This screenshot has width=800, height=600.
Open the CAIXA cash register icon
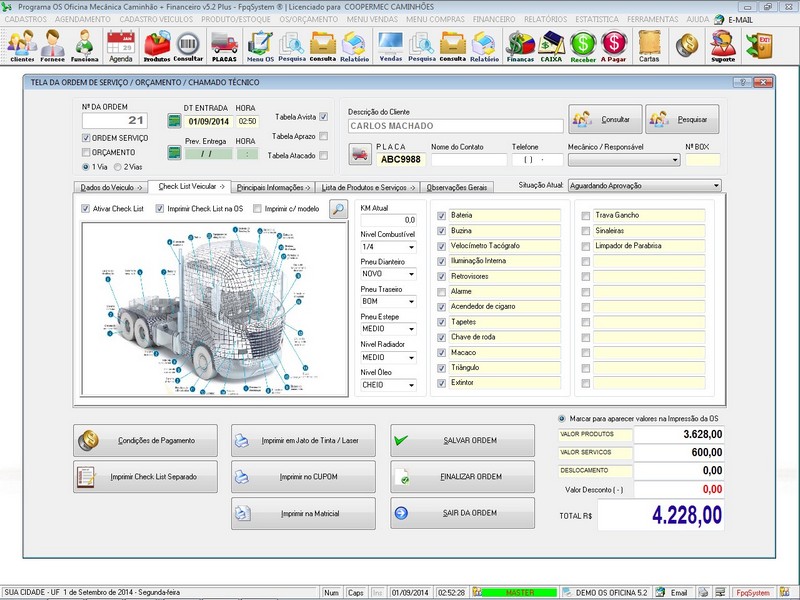click(x=550, y=45)
